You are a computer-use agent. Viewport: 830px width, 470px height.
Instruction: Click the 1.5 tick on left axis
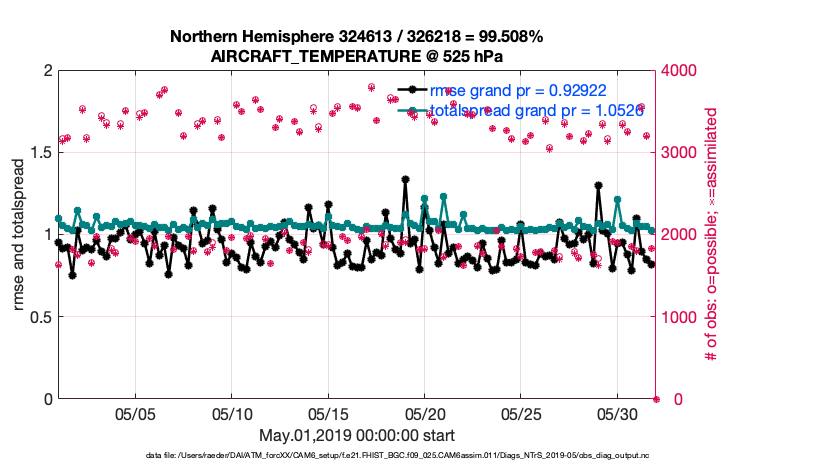pyautogui.click(x=38, y=153)
